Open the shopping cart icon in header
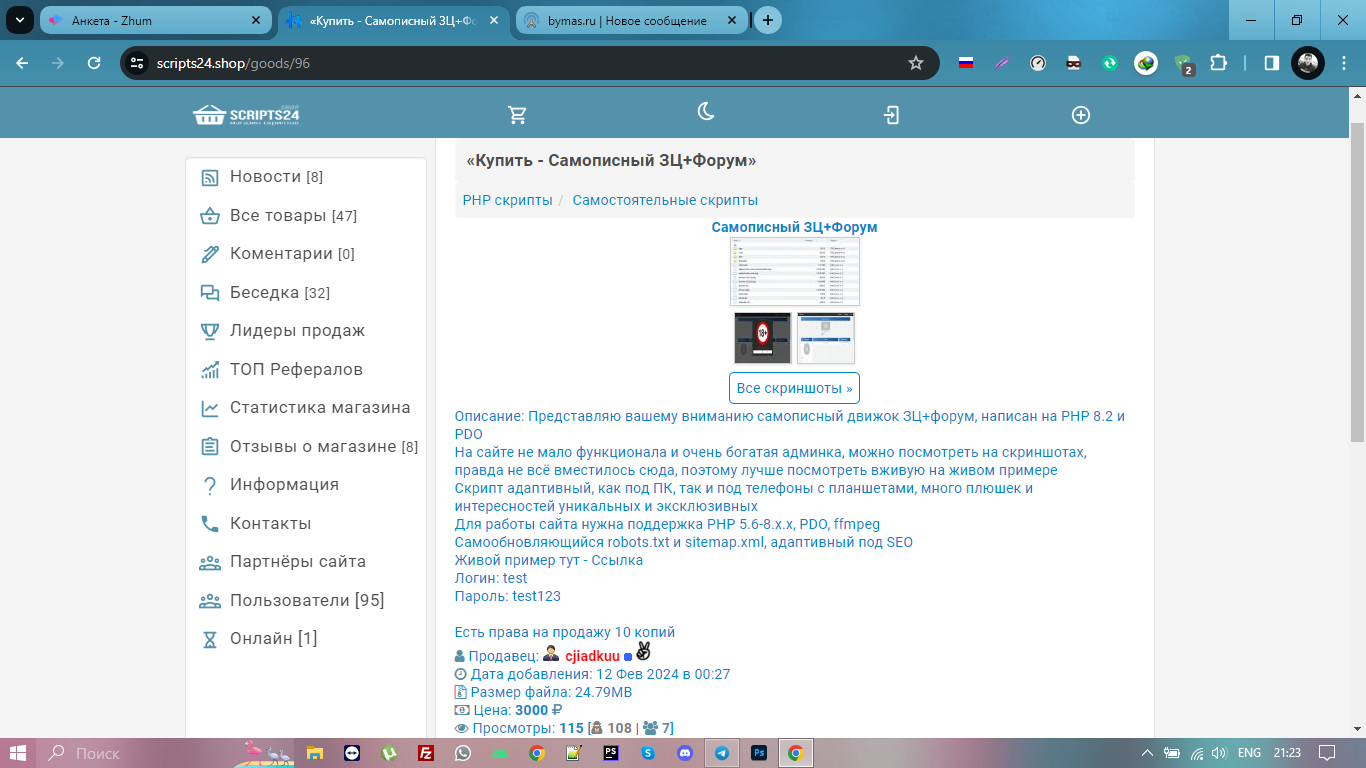This screenshot has width=1366, height=768. (517, 115)
